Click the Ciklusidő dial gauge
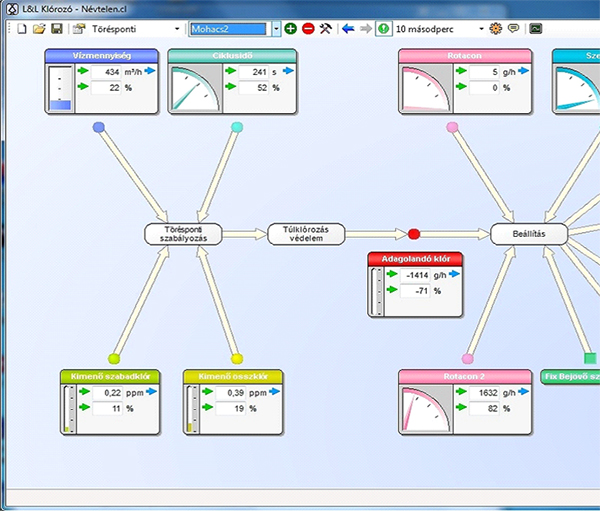This screenshot has width=600, height=511. 196,88
